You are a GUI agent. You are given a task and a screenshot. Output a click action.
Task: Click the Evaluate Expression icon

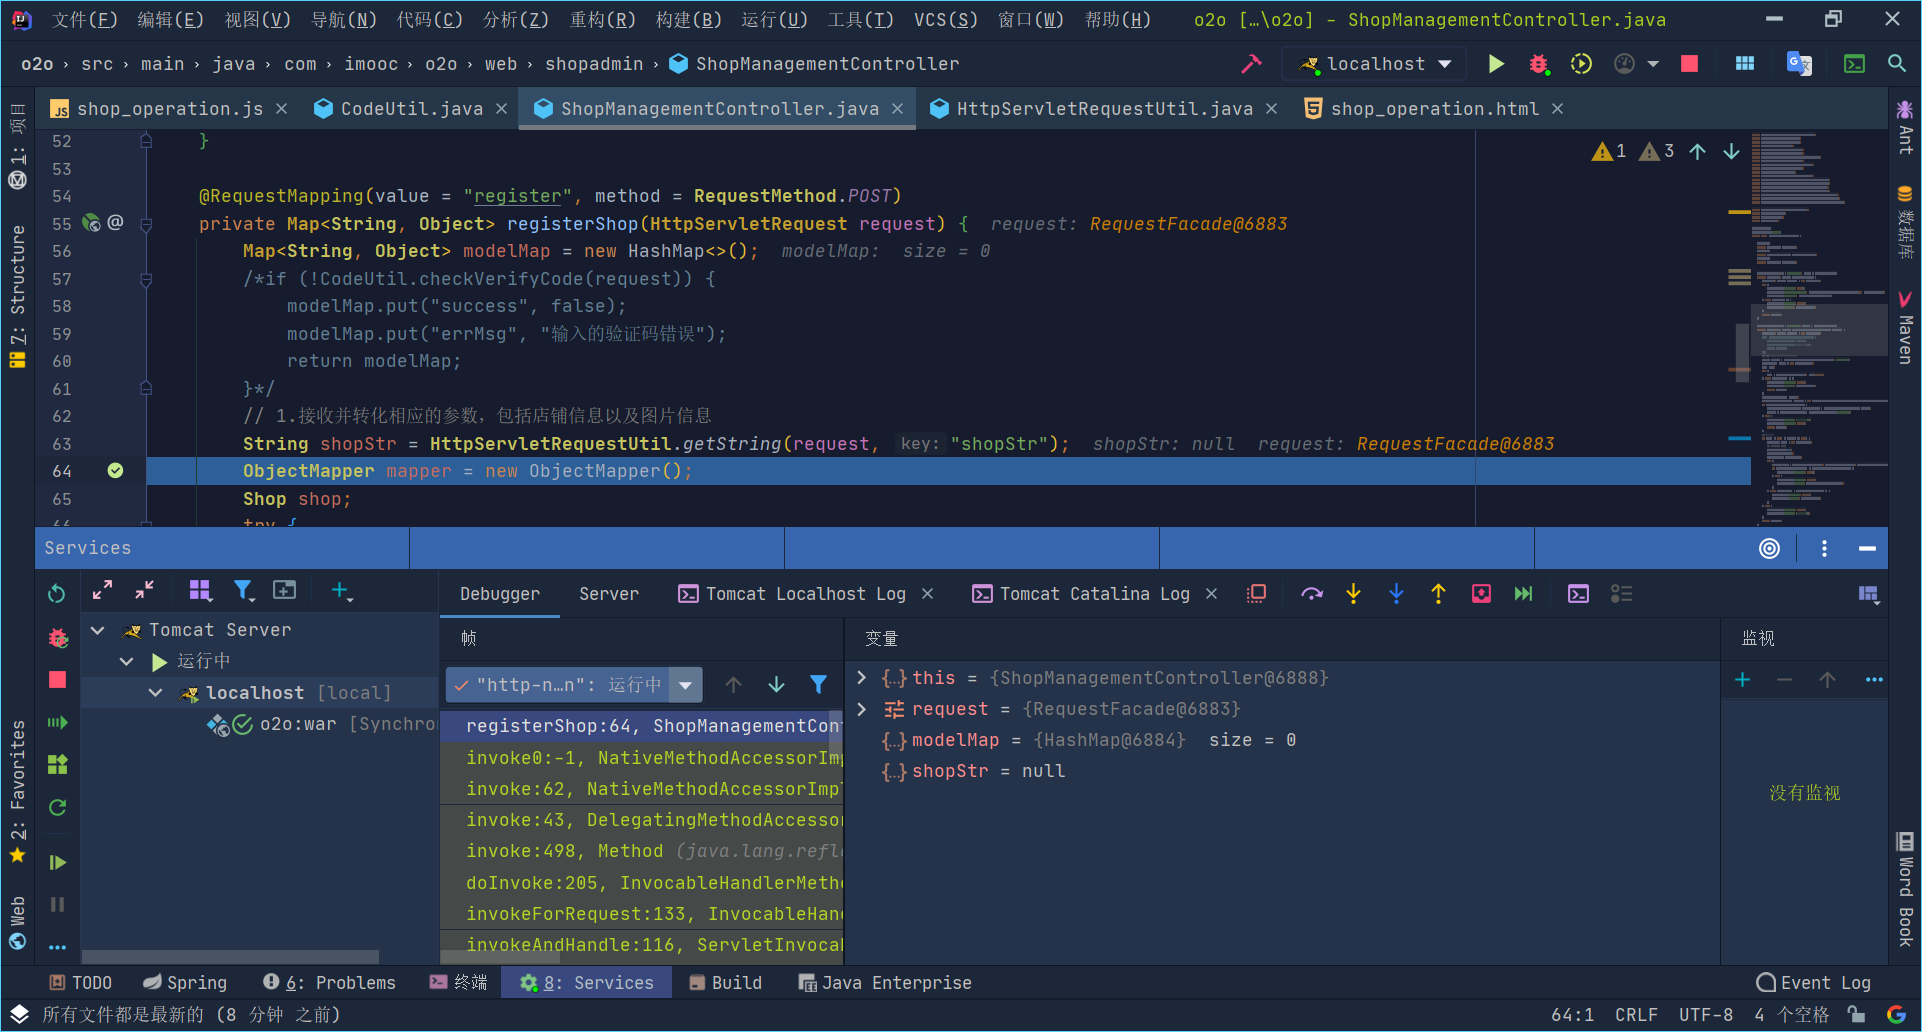pyautogui.click(x=1579, y=594)
